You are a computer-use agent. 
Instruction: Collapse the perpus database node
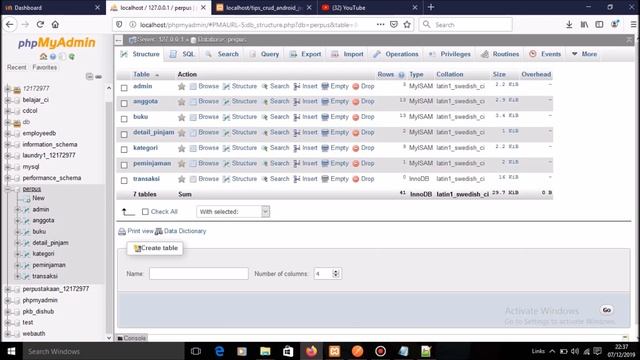tap(7, 189)
